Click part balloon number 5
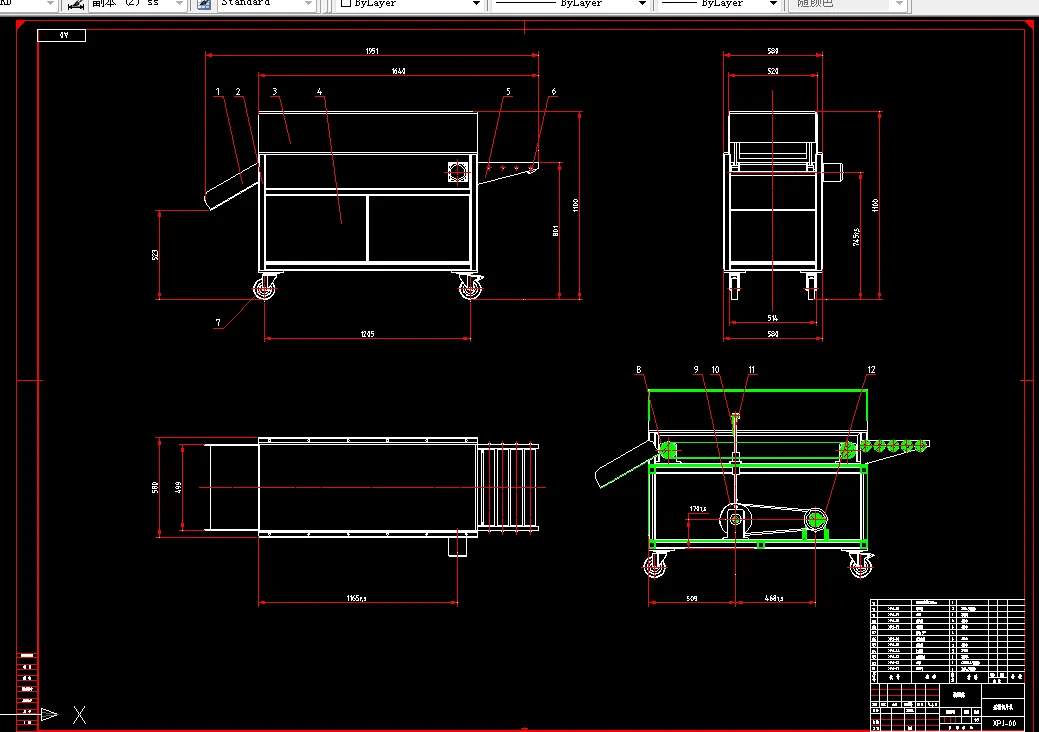Screen dimensions: 1039x732 pos(508,91)
